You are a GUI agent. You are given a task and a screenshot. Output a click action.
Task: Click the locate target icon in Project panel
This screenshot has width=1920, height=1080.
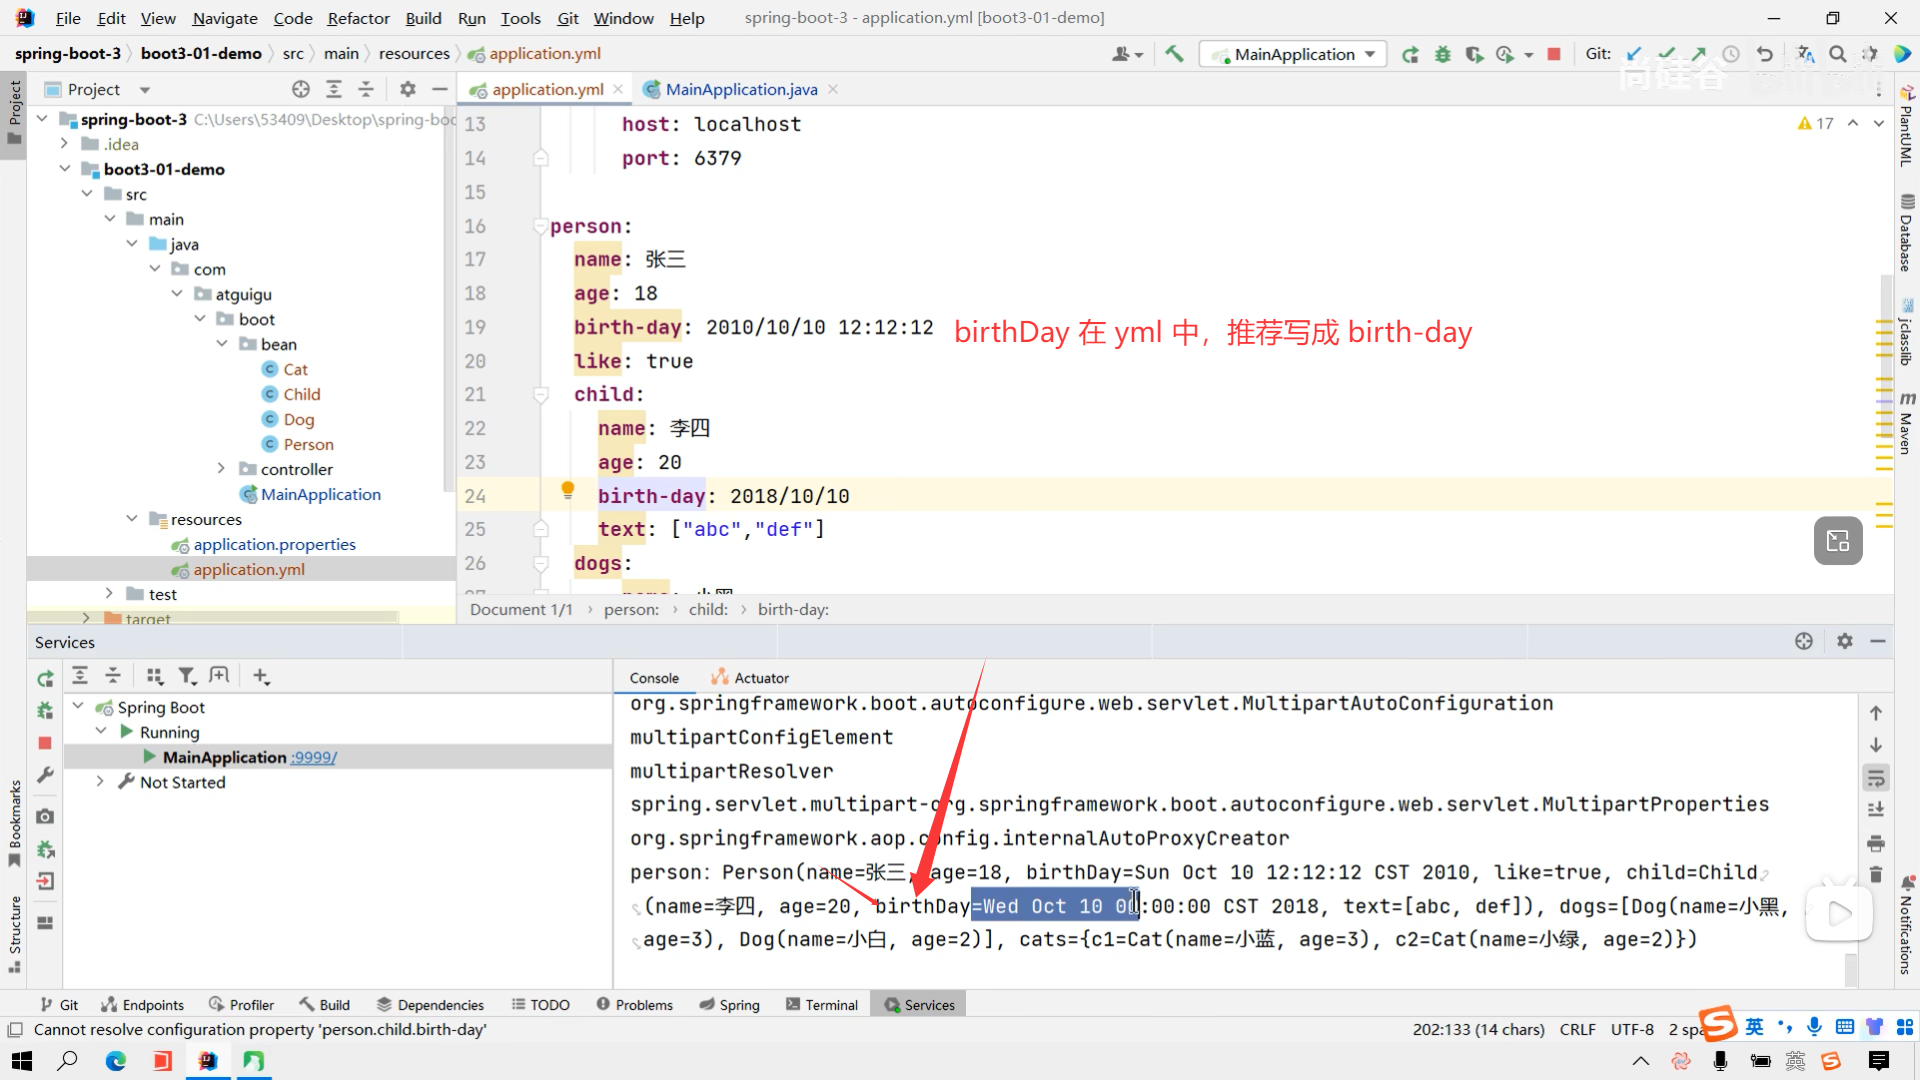coord(301,89)
